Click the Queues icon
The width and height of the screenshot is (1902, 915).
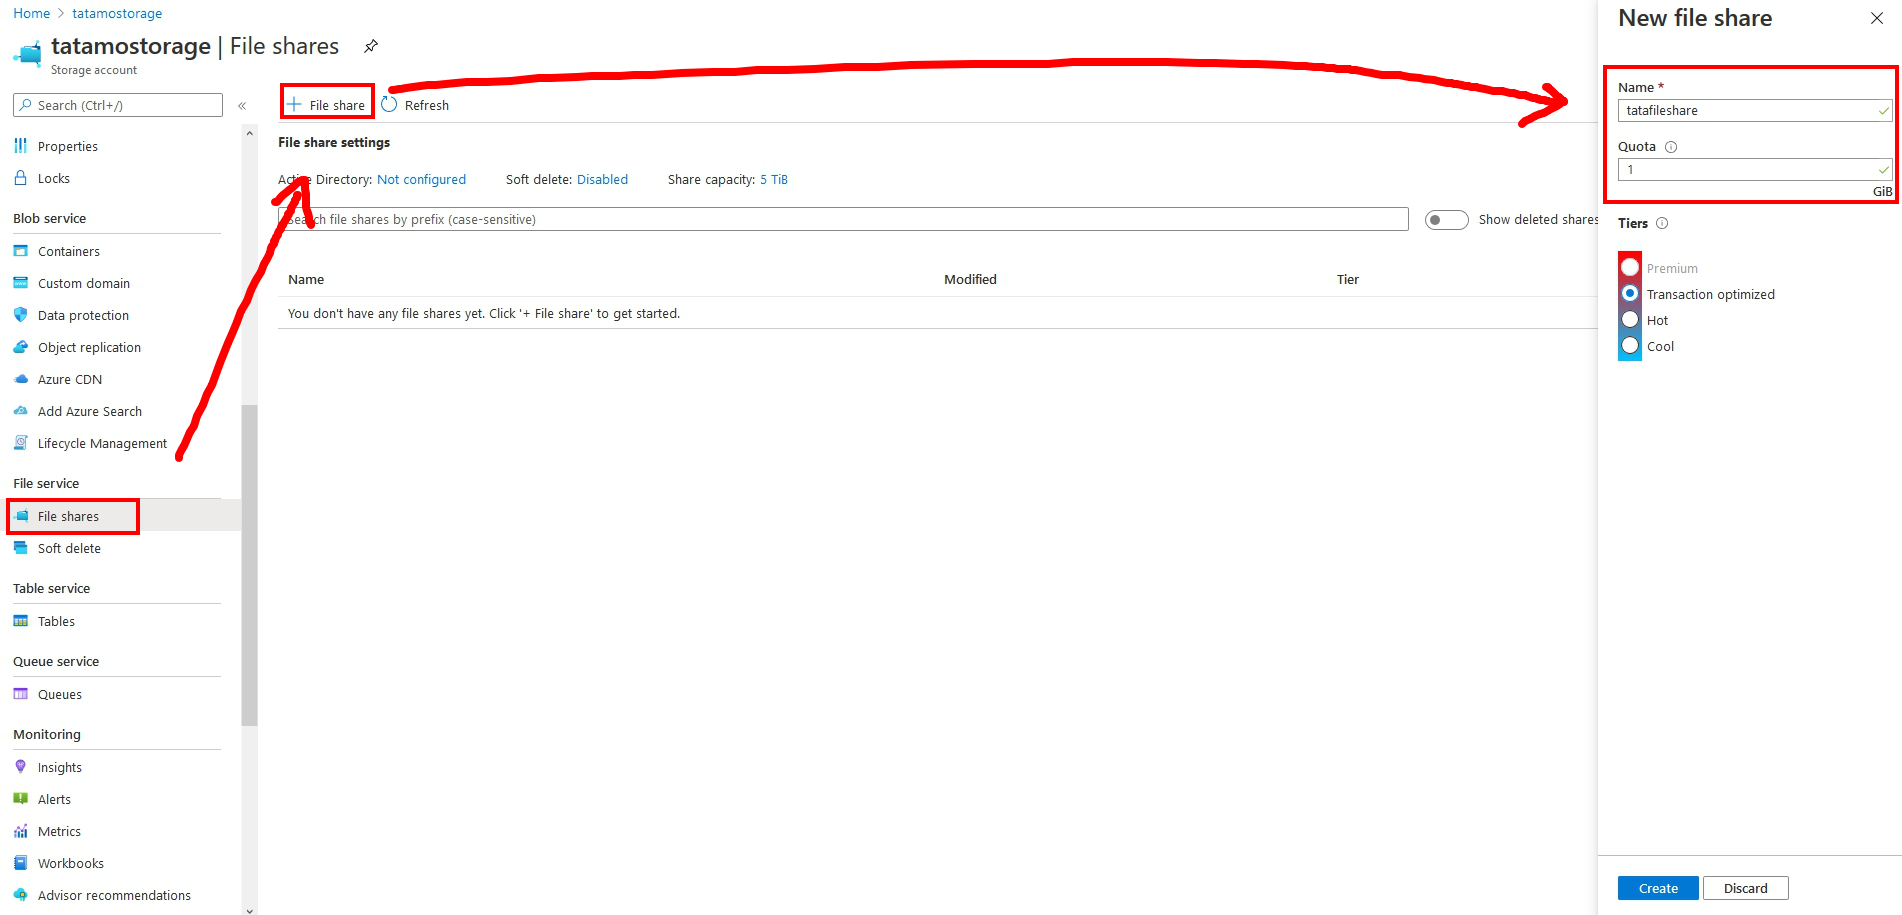20,694
